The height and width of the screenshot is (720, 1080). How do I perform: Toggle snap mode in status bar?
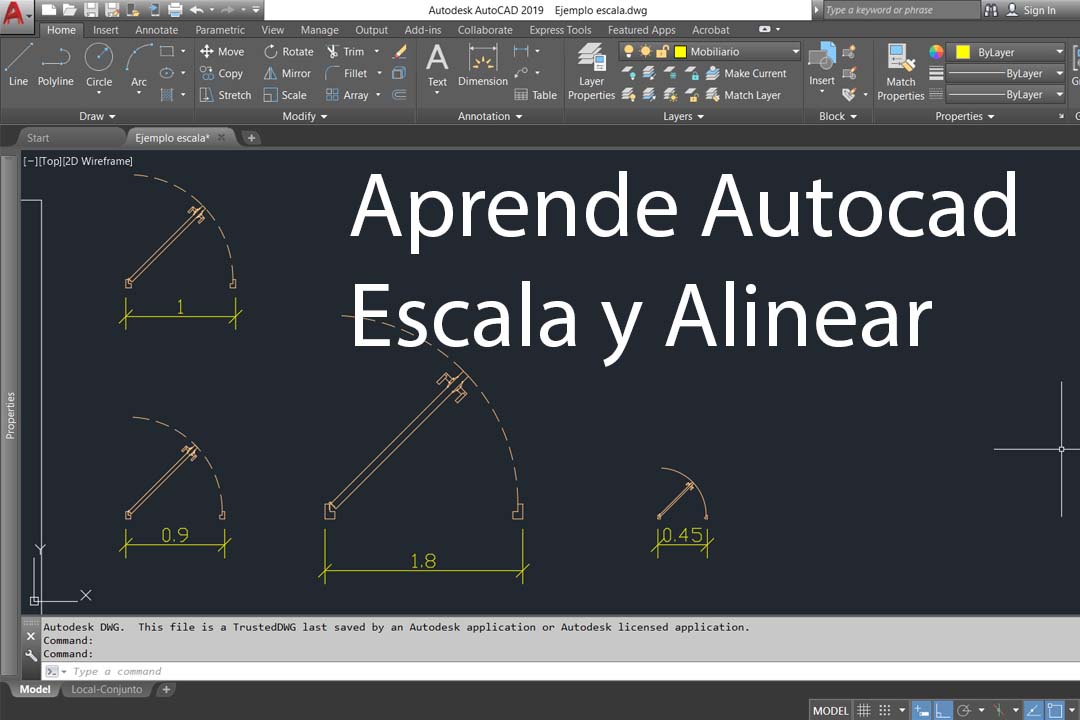click(885, 710)
